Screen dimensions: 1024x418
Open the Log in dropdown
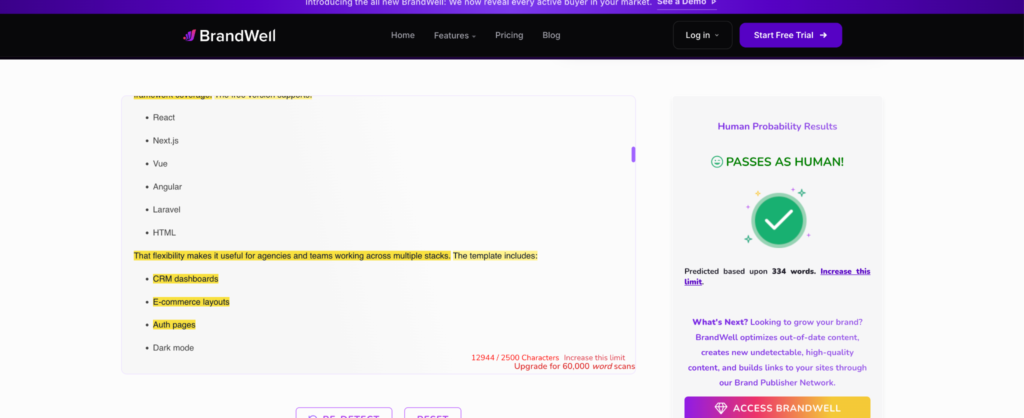pyautogui.click(x=703, y=35)
